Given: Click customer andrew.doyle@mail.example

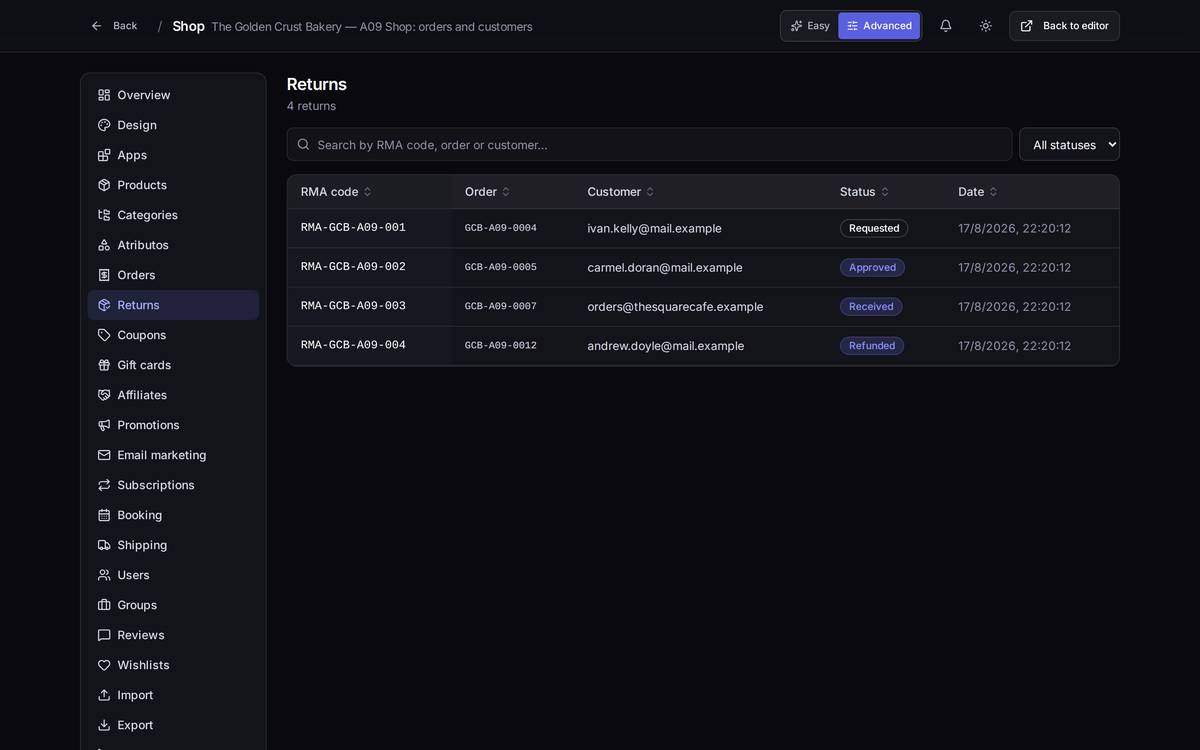Looking at the screenshot, I should 666,346.
